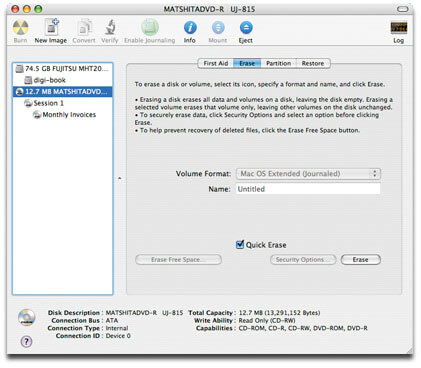
Task: Click the digi-book volume icon
Action: (28, 80)
